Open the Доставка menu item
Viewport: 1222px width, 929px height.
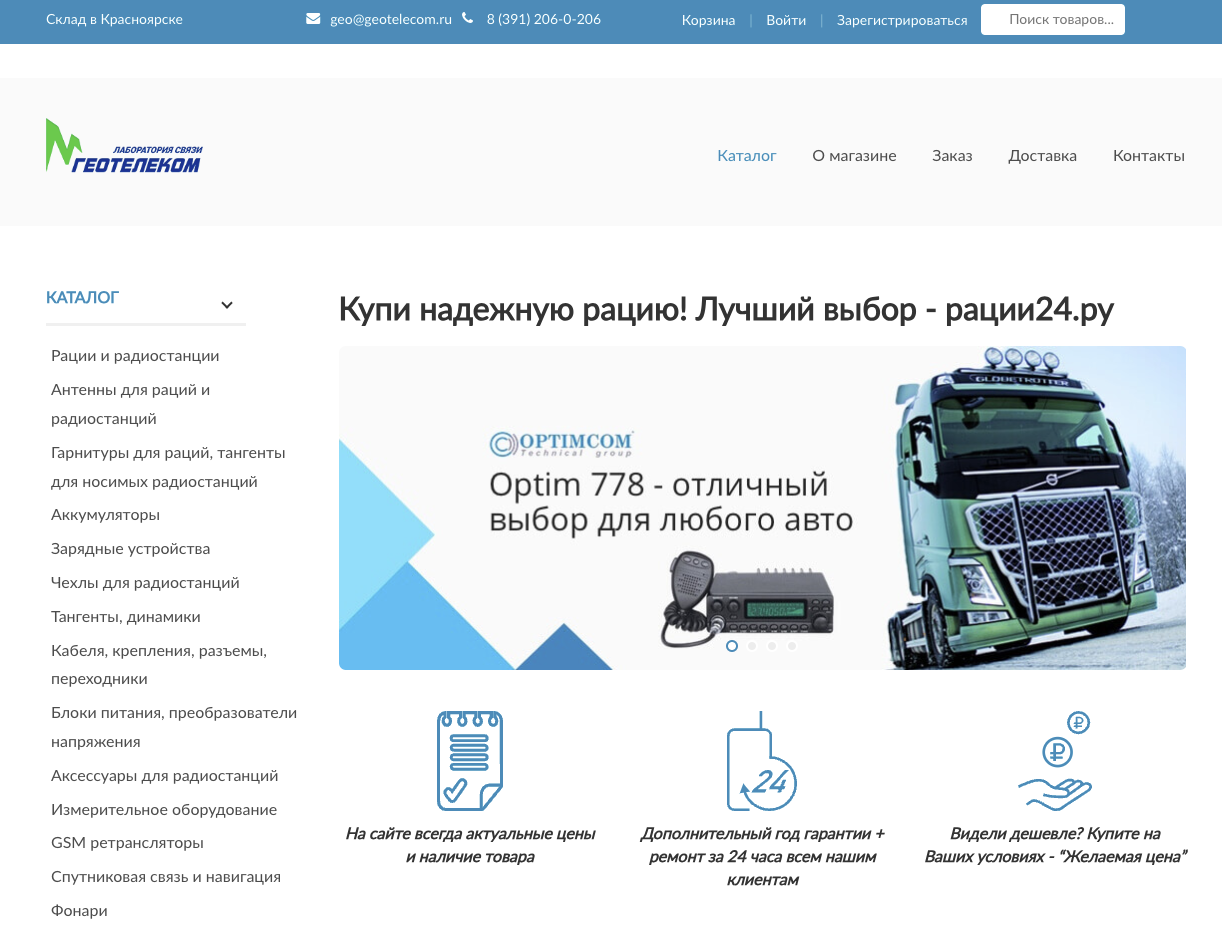point(1043,156)
